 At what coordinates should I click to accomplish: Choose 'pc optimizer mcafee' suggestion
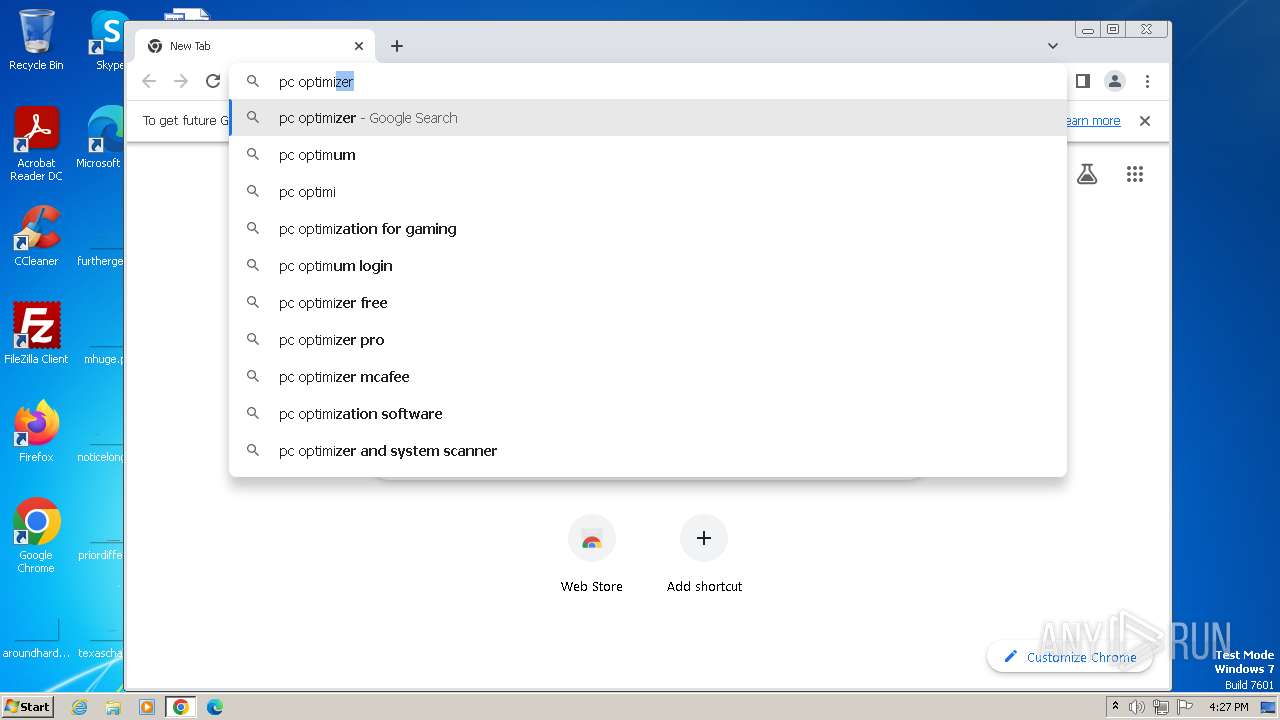[648, 377]
